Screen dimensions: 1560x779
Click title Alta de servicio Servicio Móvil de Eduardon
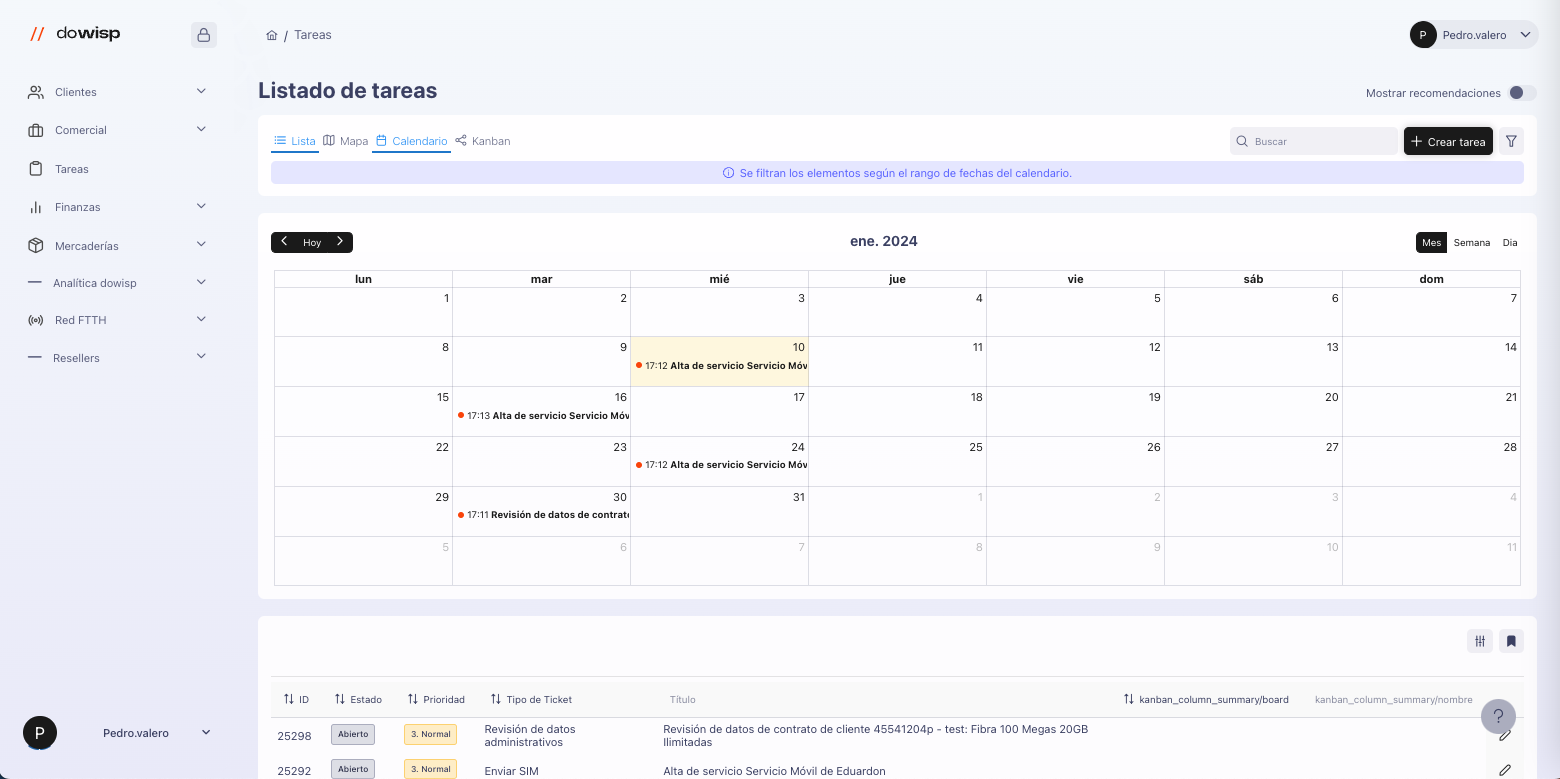tap(774, 771)
